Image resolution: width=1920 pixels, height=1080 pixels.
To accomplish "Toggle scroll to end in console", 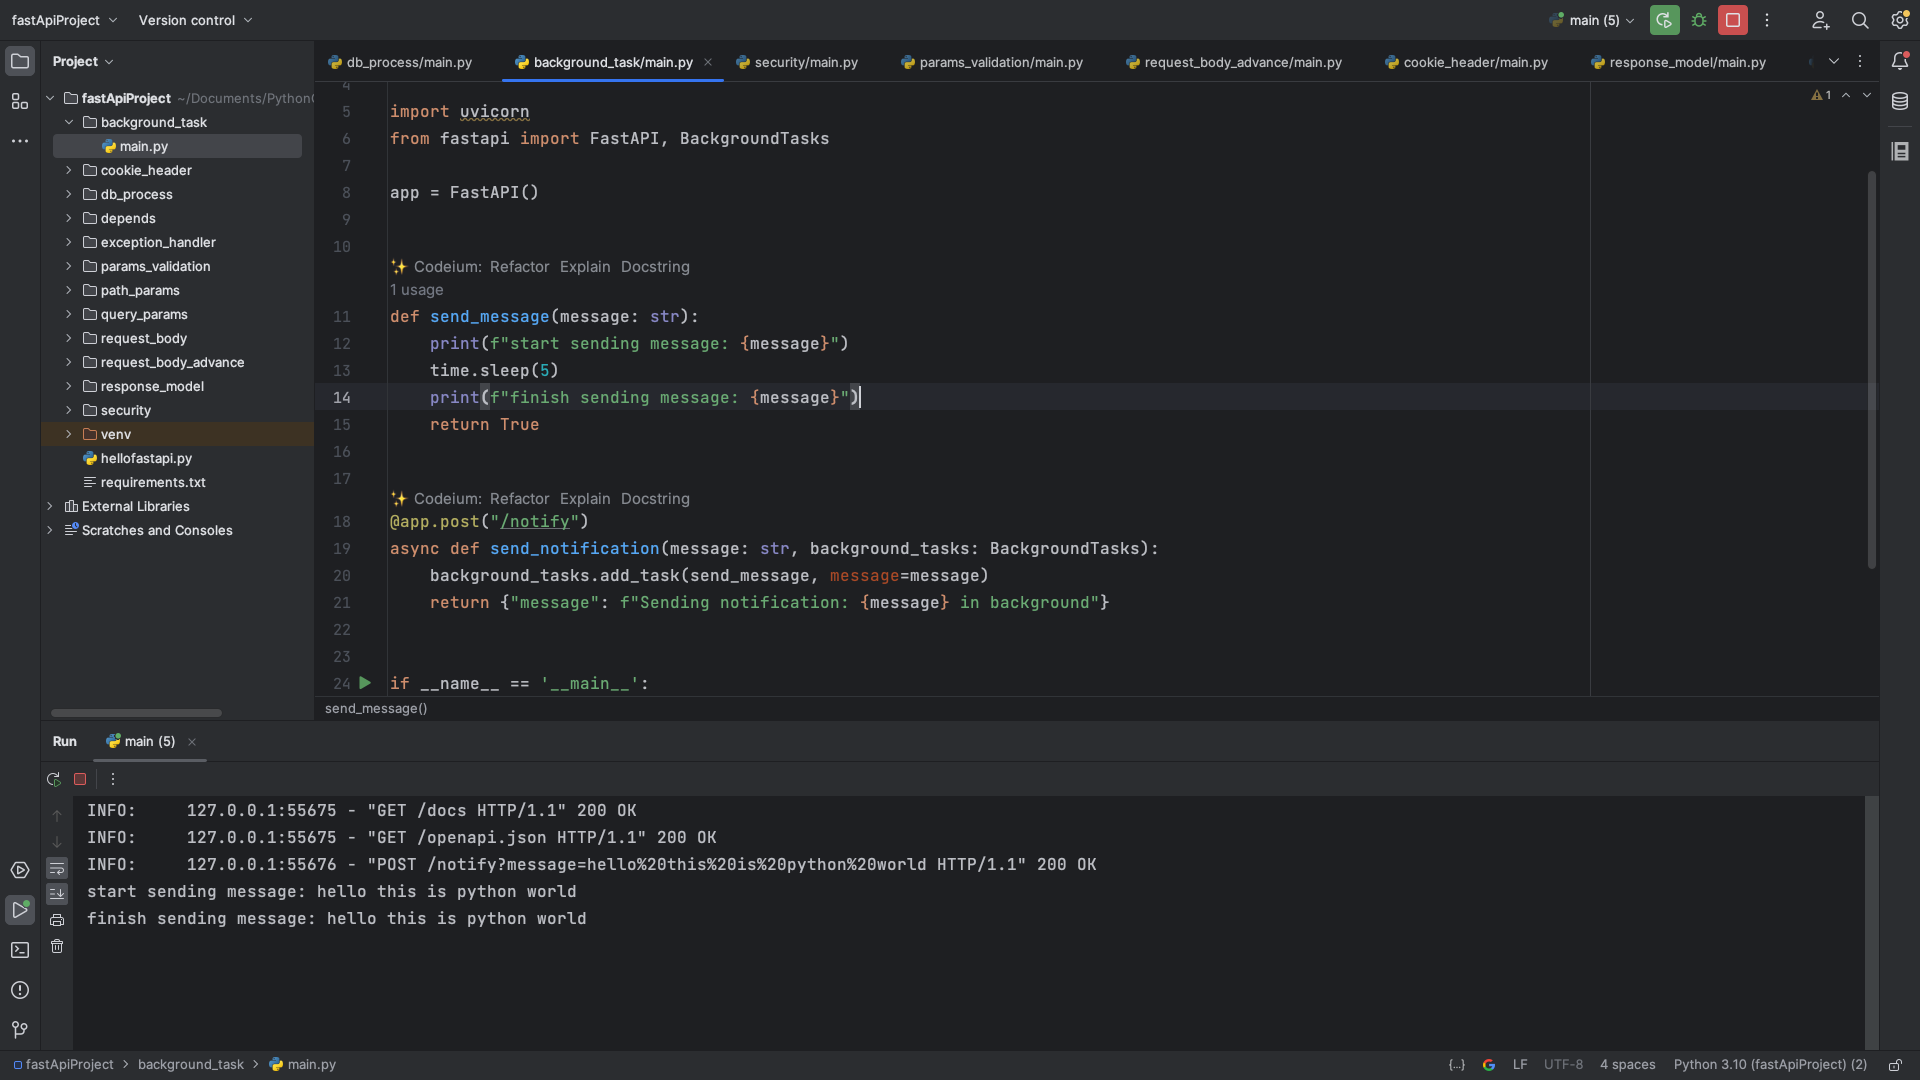I will click(57, 894).
